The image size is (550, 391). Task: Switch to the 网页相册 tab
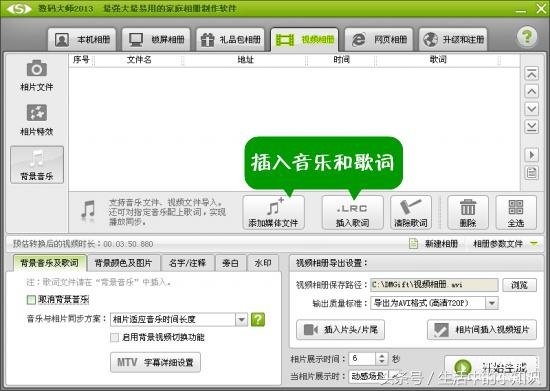click(x=379, y=40)
